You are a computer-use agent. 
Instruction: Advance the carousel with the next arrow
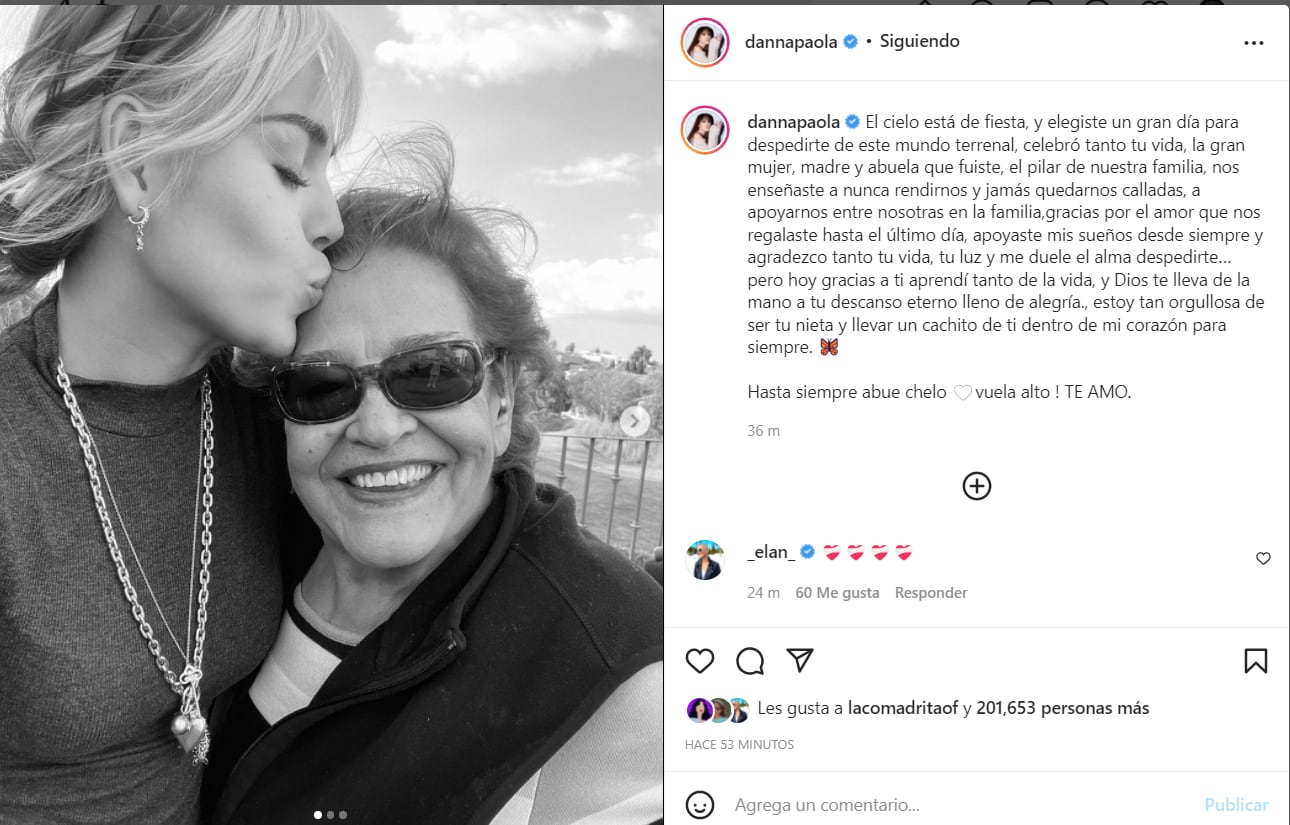[x=634, y=422]
